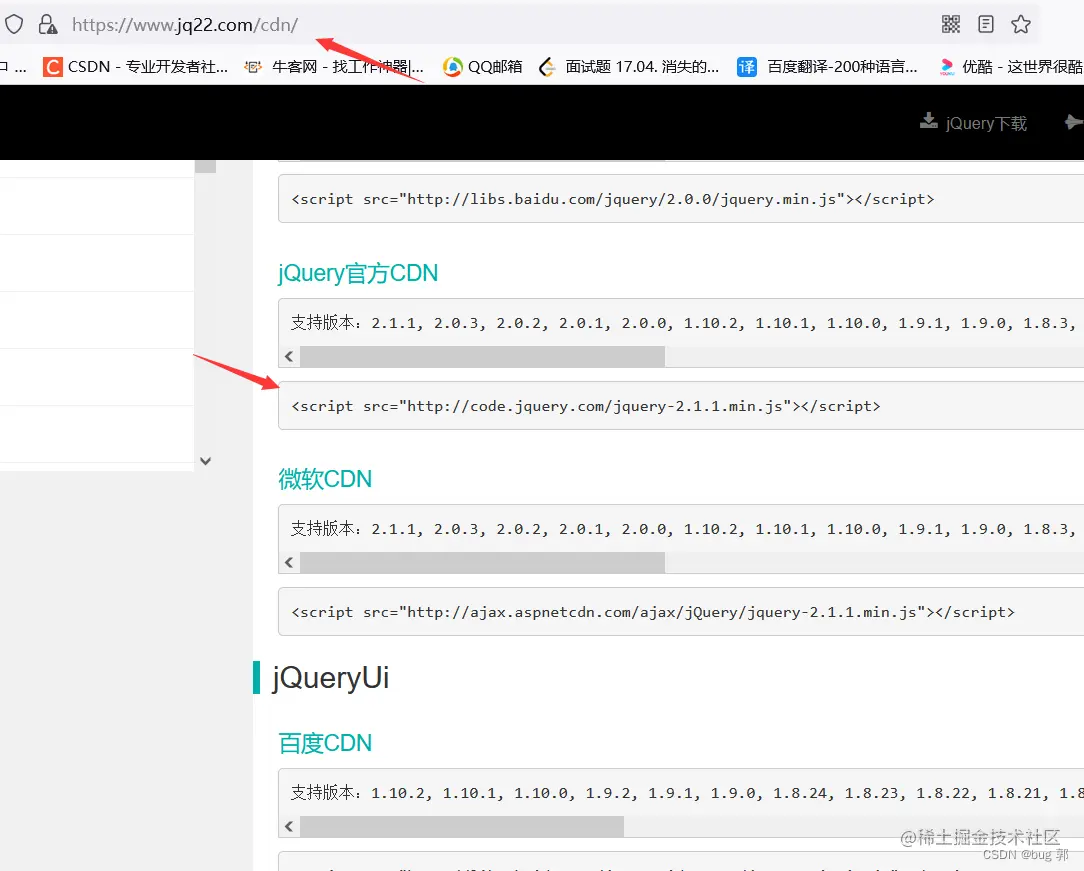Open the 百度翻译 bookmark
The height and width of the screenshot is (871, 1084).
(x=828, y=67)
